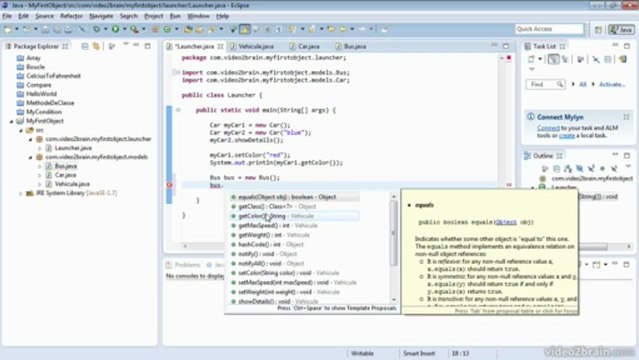Image resolution: width=639 pixels, height=360 pixels.
Task: Click the Open Perspective icon
Action: tap(598, 29)
